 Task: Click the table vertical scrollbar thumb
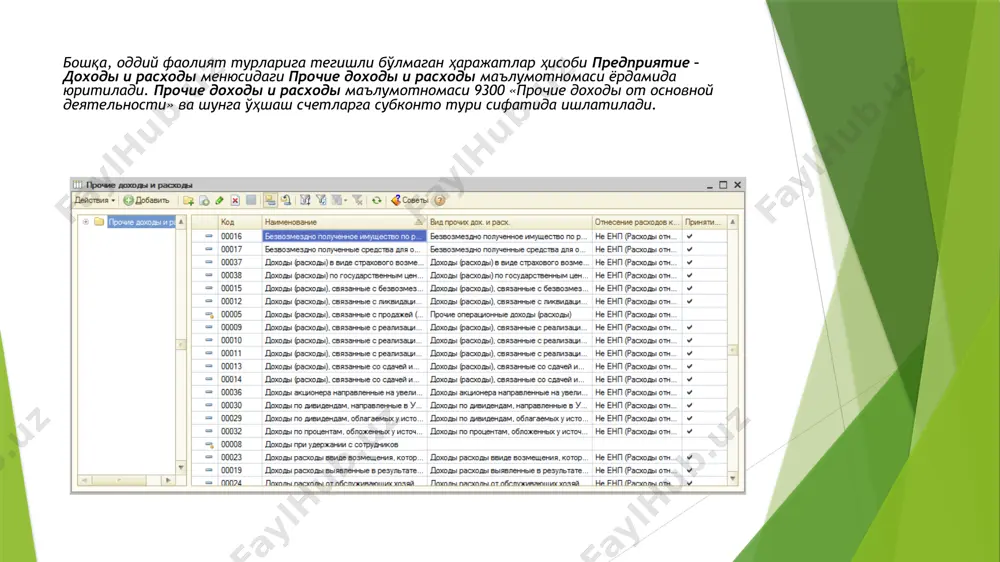tap(733, 350)
